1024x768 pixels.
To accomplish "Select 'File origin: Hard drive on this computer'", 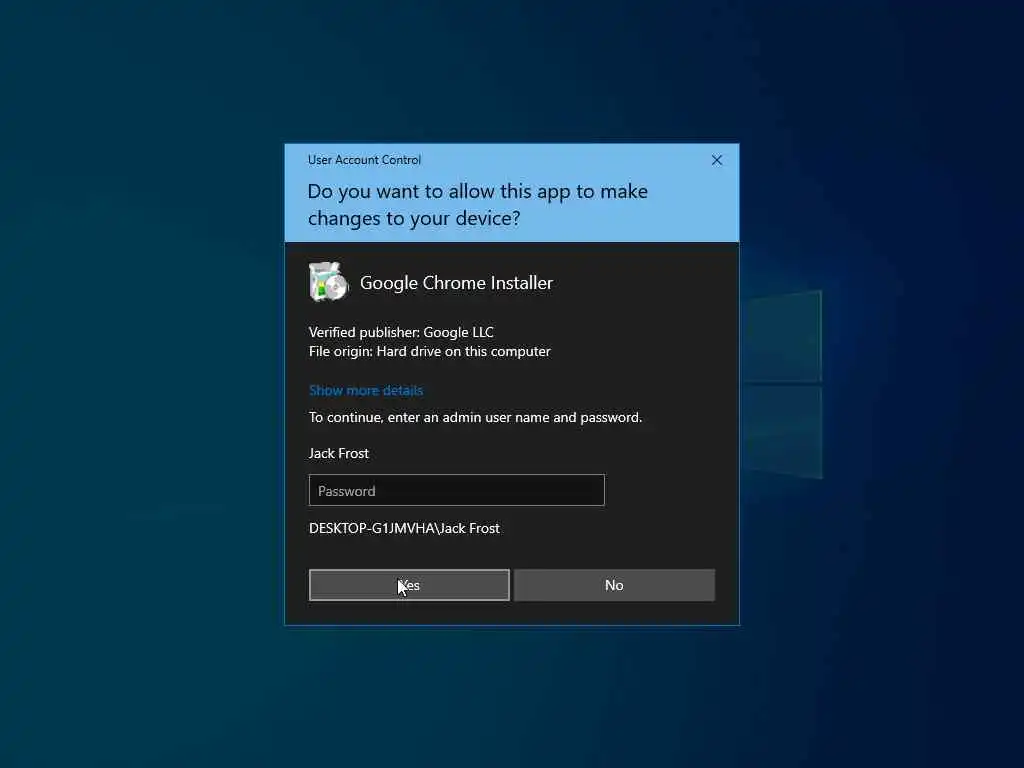I will point(430,351).
